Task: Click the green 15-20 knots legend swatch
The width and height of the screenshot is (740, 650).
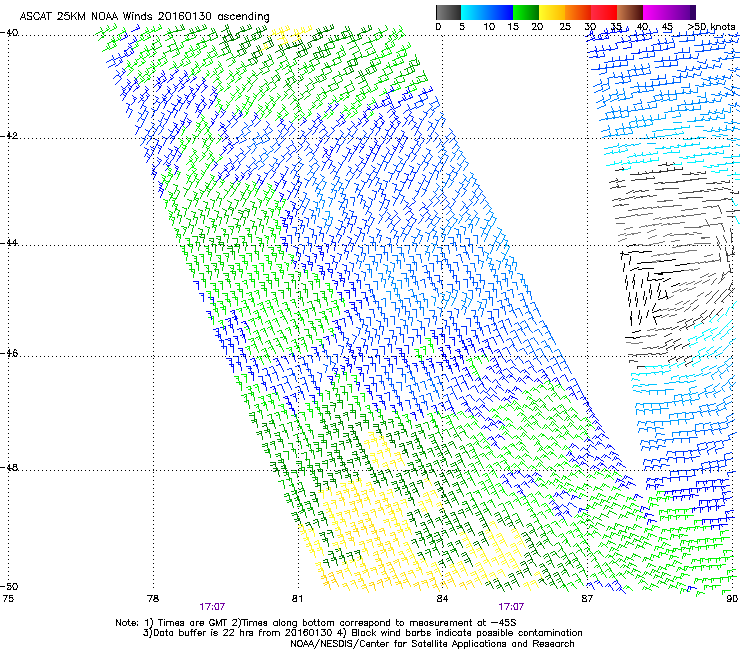Action: 526,12
